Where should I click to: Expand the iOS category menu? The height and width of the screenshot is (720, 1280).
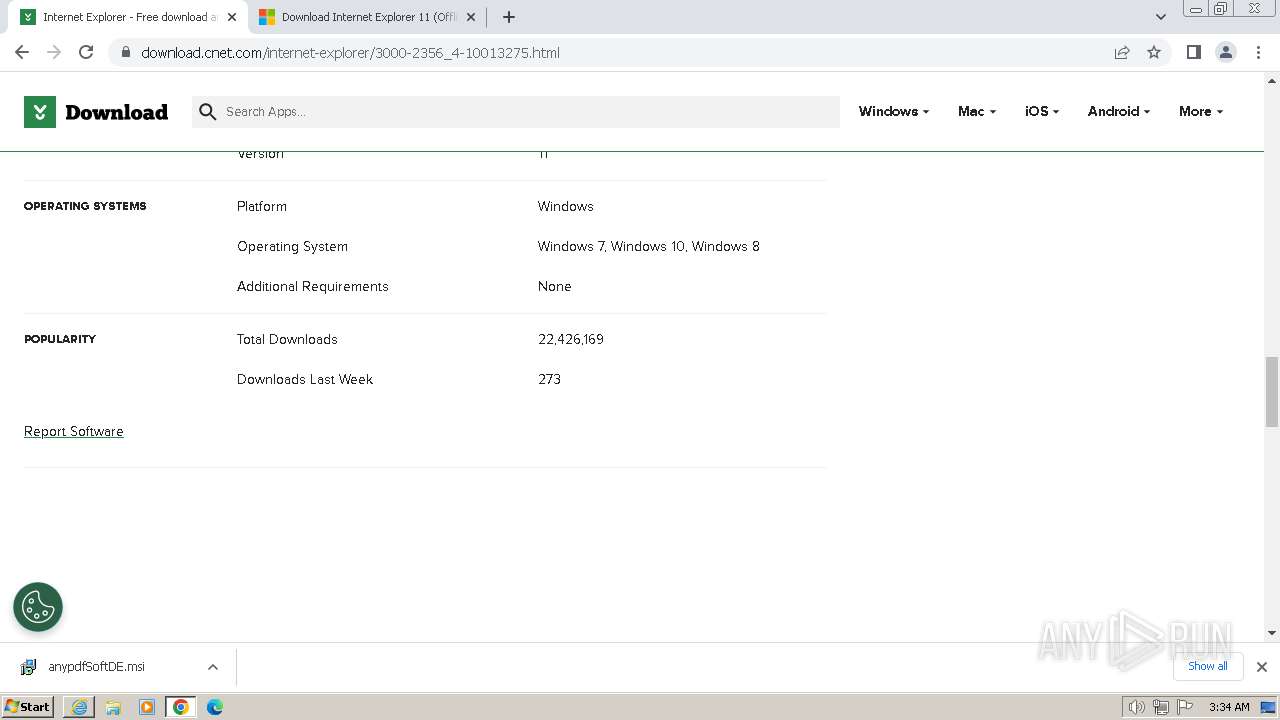click(x=1042, y=111)
